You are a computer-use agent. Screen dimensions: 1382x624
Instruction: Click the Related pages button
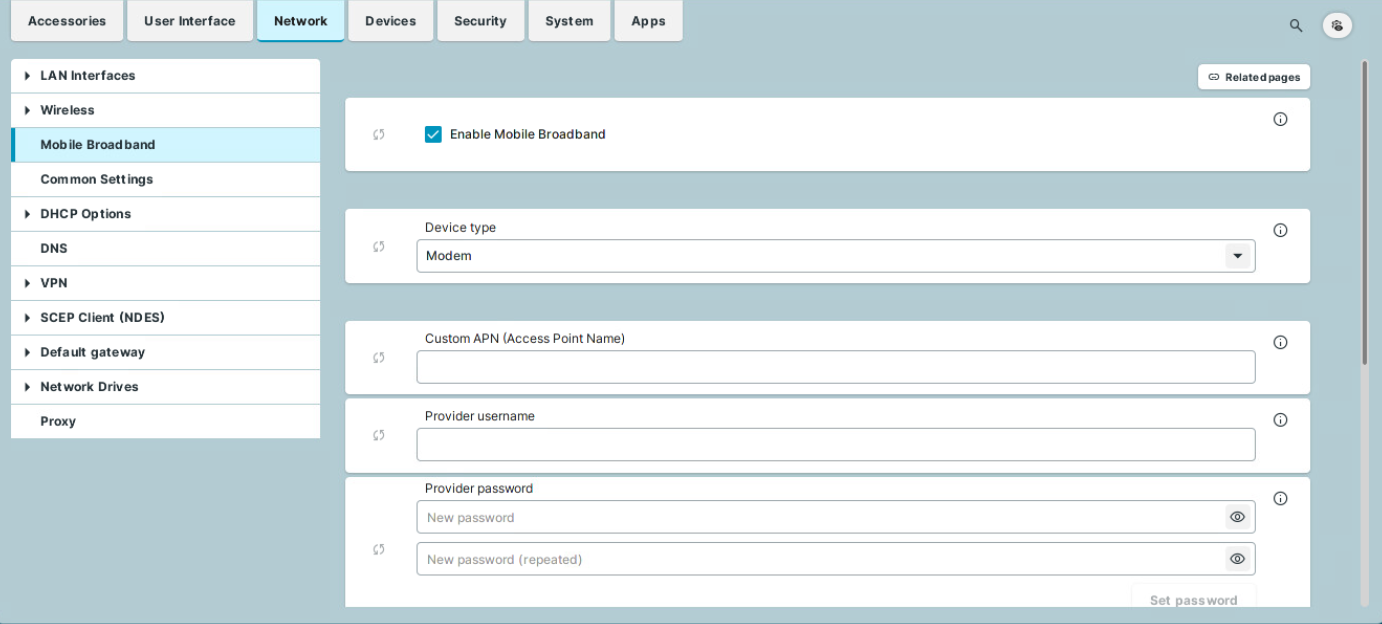pos(1254,77)
